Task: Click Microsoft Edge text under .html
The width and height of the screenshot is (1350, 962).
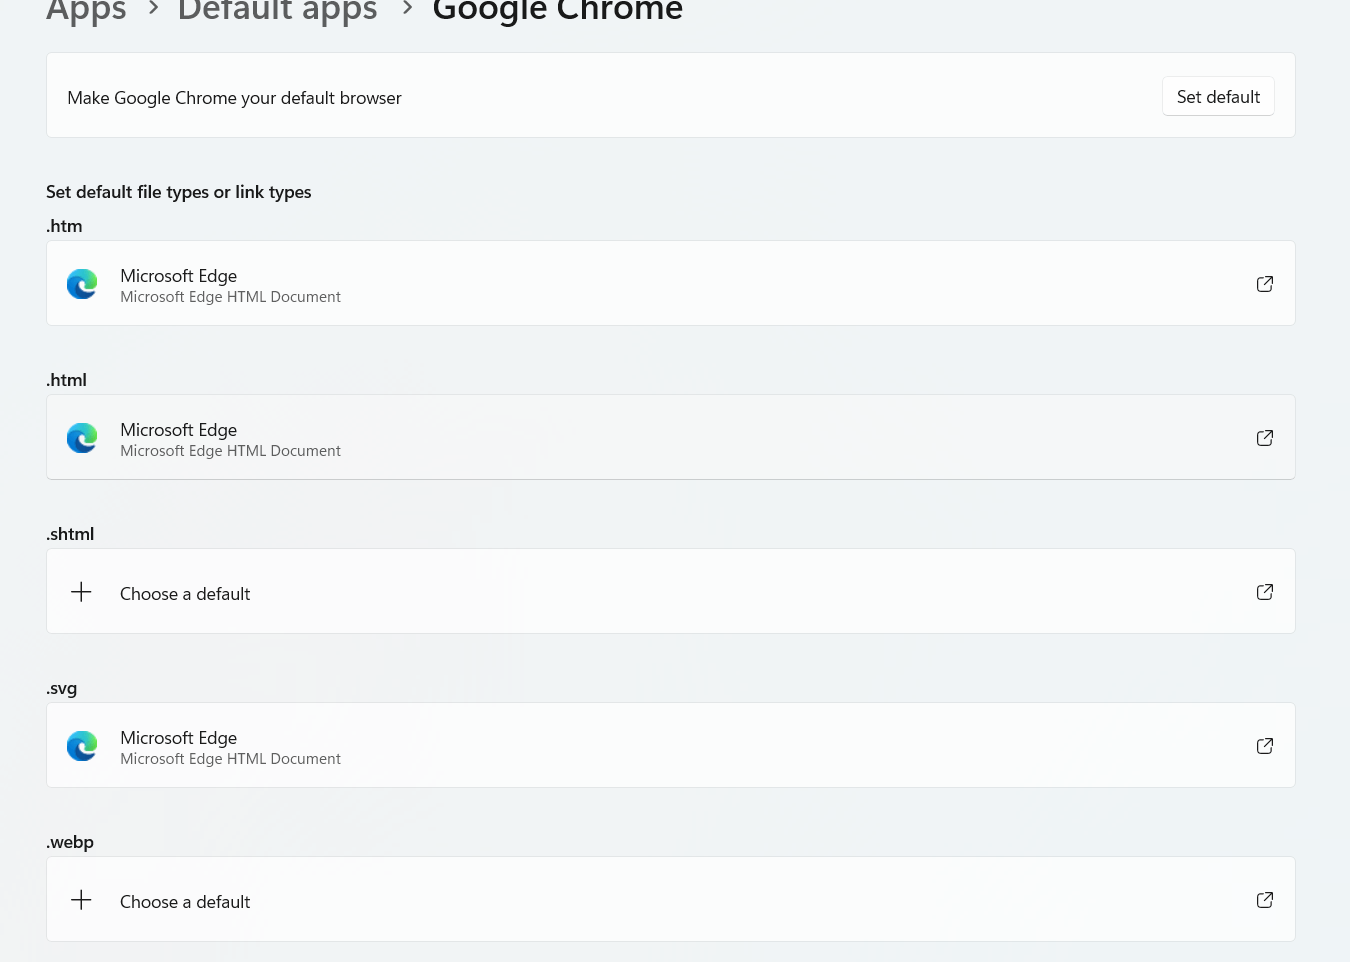Action: (x=179, y=430)
